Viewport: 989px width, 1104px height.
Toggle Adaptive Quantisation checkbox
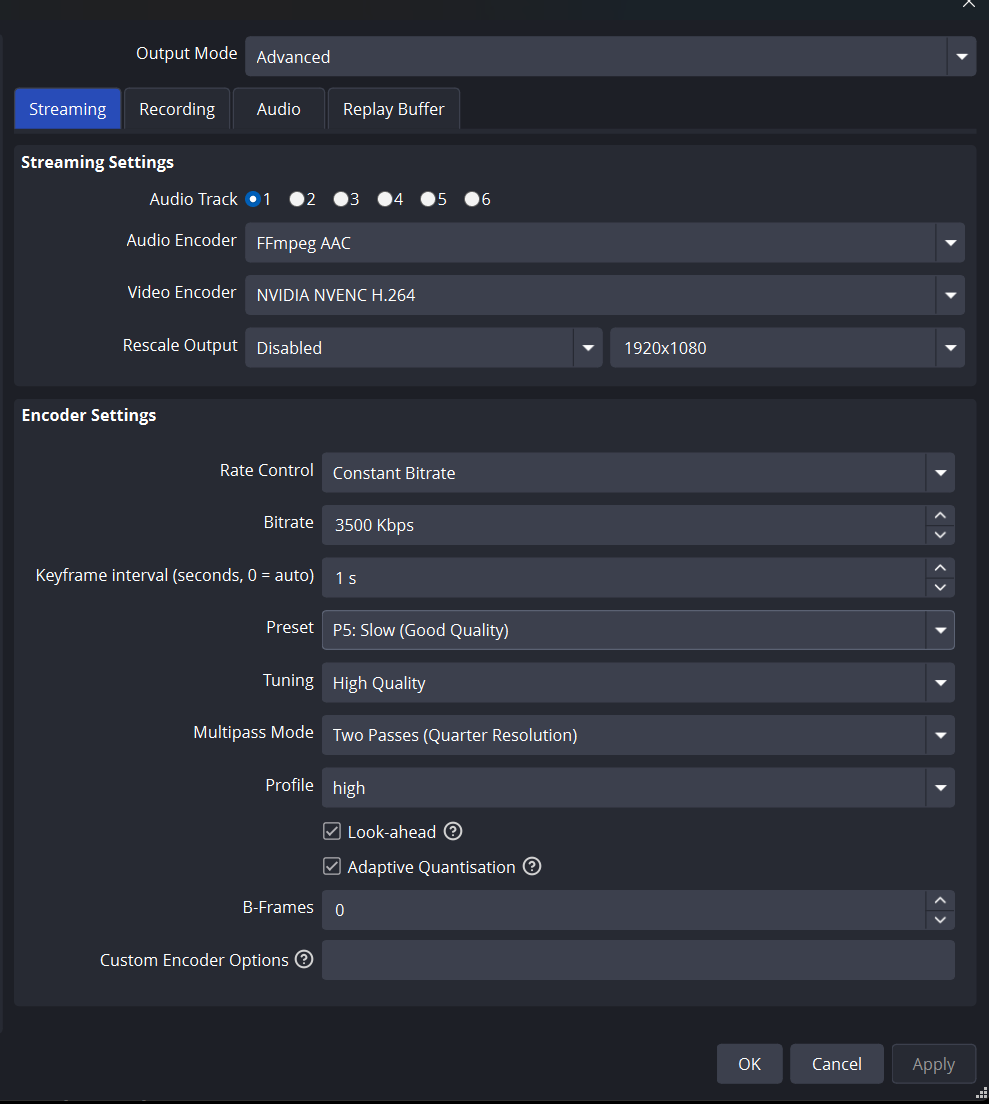[x=332, y=866]
